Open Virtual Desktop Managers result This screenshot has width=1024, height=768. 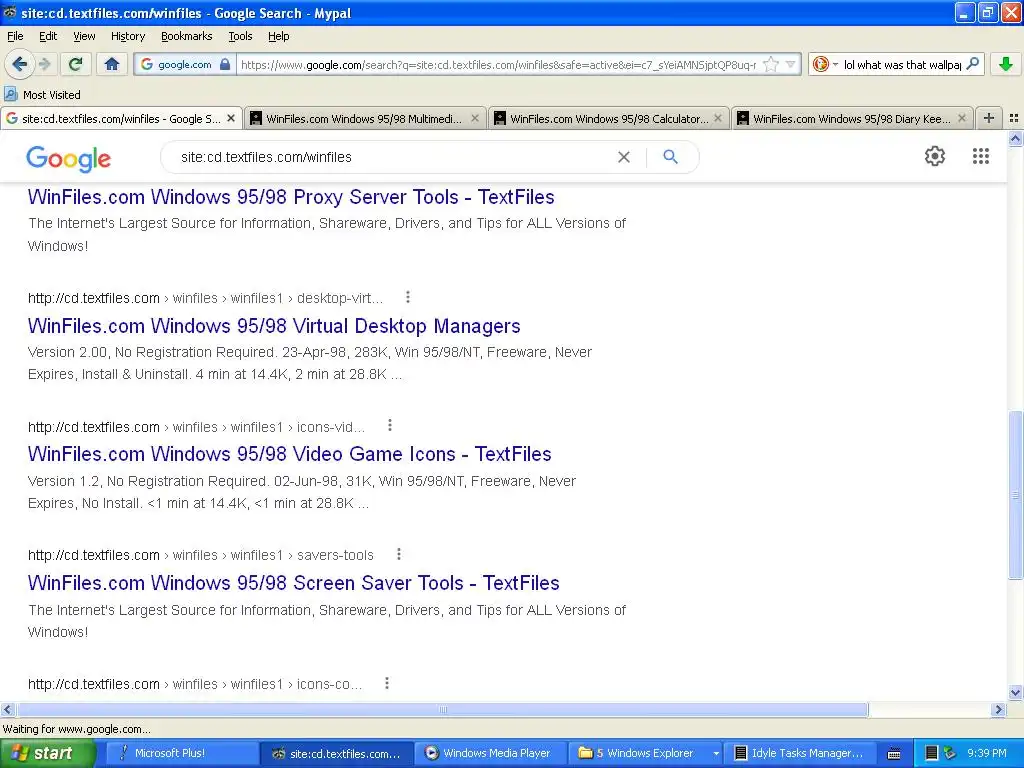click(x=274, y=326)
